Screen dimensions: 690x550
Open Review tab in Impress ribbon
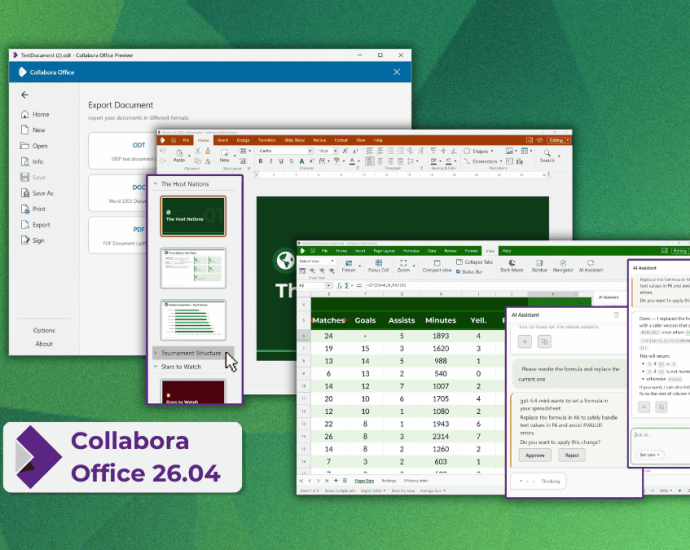319,140
